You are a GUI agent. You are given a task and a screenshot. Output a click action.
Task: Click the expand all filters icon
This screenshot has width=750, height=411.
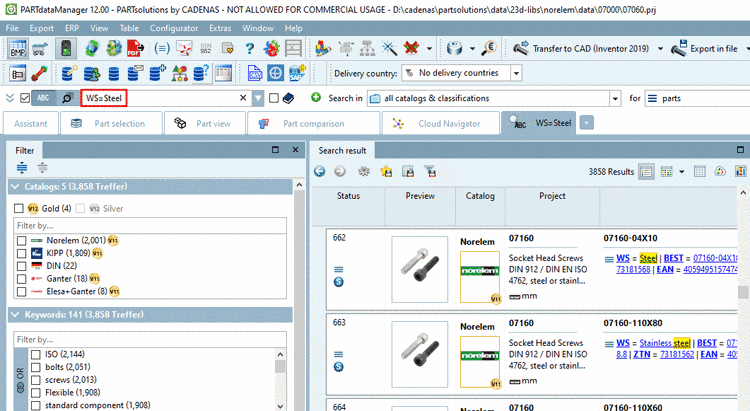point(22,167)
